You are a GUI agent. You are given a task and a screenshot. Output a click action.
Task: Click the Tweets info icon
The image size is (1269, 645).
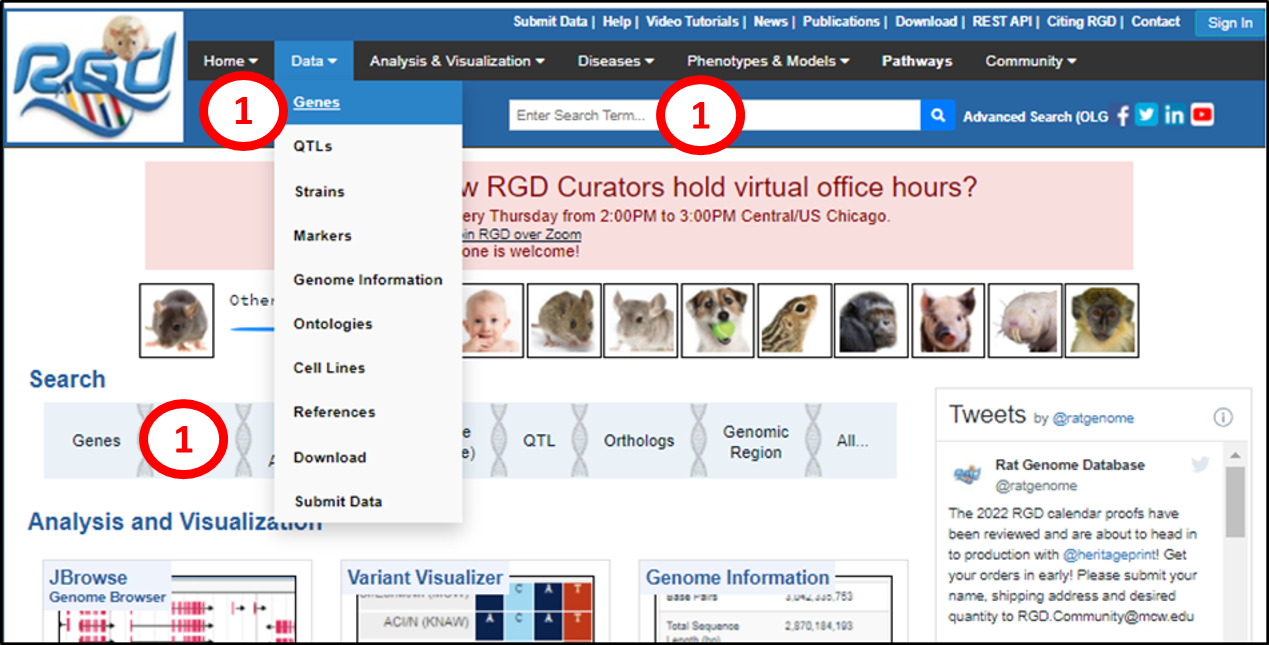(1222, 417)
